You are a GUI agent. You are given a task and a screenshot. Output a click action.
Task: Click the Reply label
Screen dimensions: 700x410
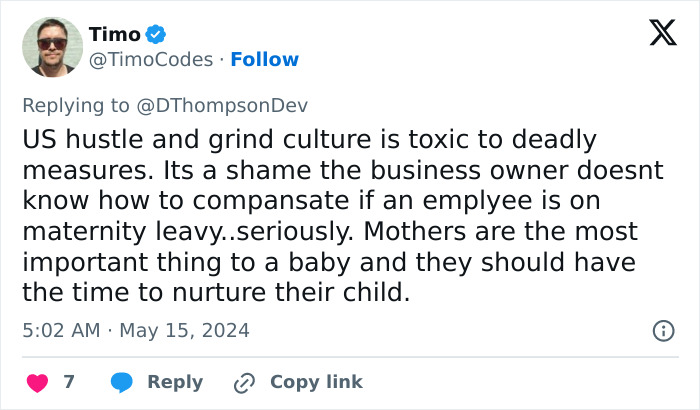(175, 382)
